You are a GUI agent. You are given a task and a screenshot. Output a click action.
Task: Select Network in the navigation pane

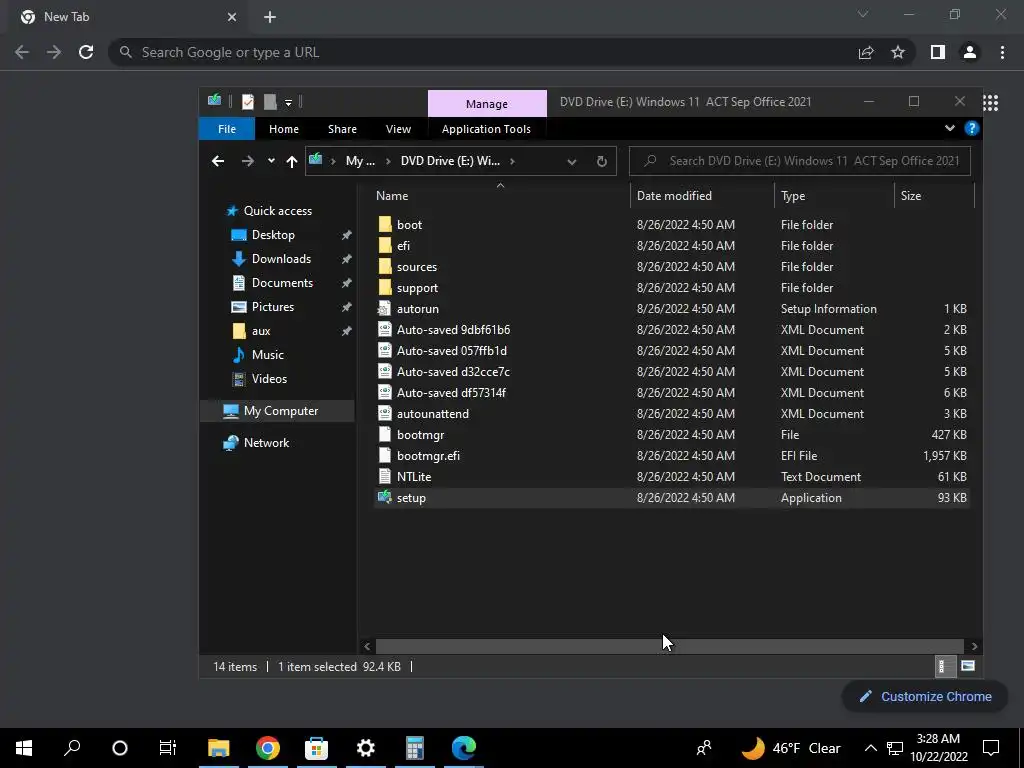(266, 443)
